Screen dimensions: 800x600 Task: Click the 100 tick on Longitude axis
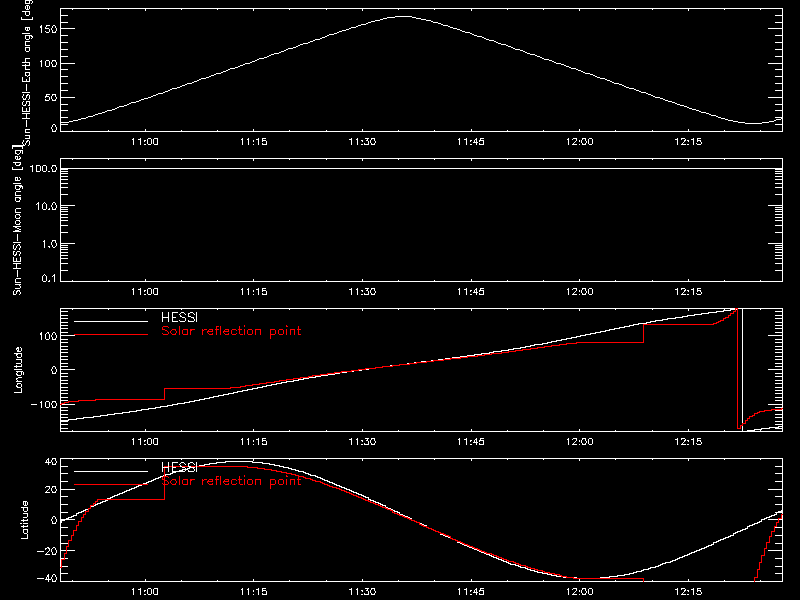(48, 336)
